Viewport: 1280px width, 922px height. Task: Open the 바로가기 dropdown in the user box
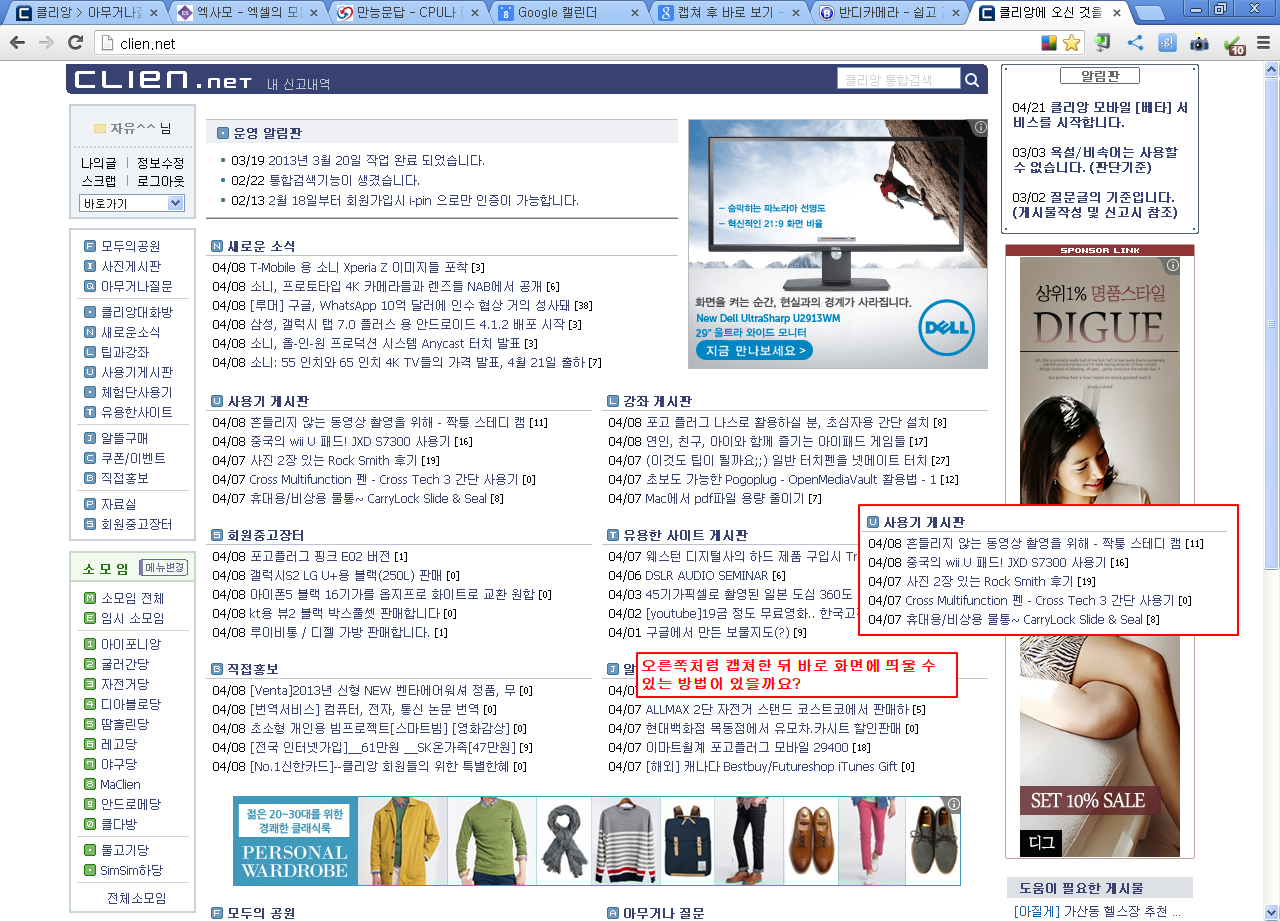coord(132,203)
